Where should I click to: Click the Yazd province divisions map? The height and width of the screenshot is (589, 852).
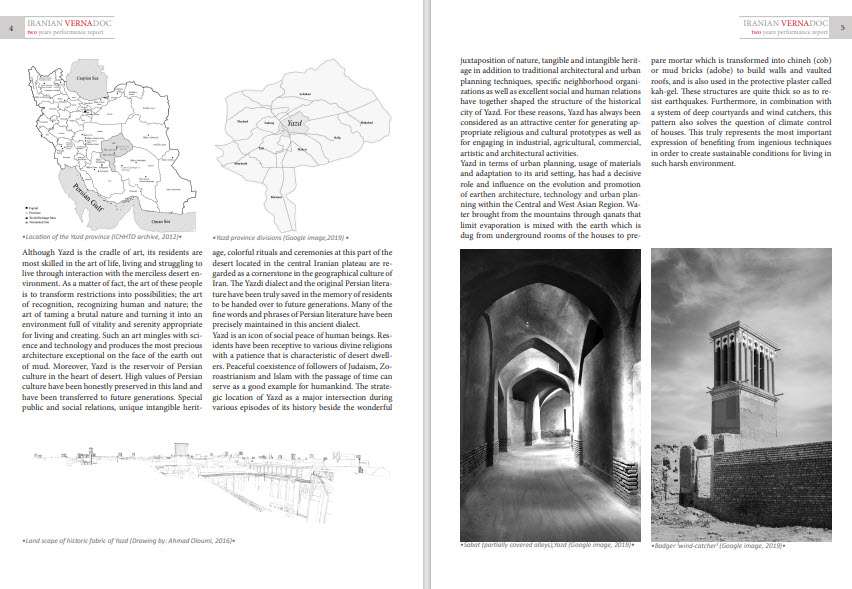click(x=303, y=145)
